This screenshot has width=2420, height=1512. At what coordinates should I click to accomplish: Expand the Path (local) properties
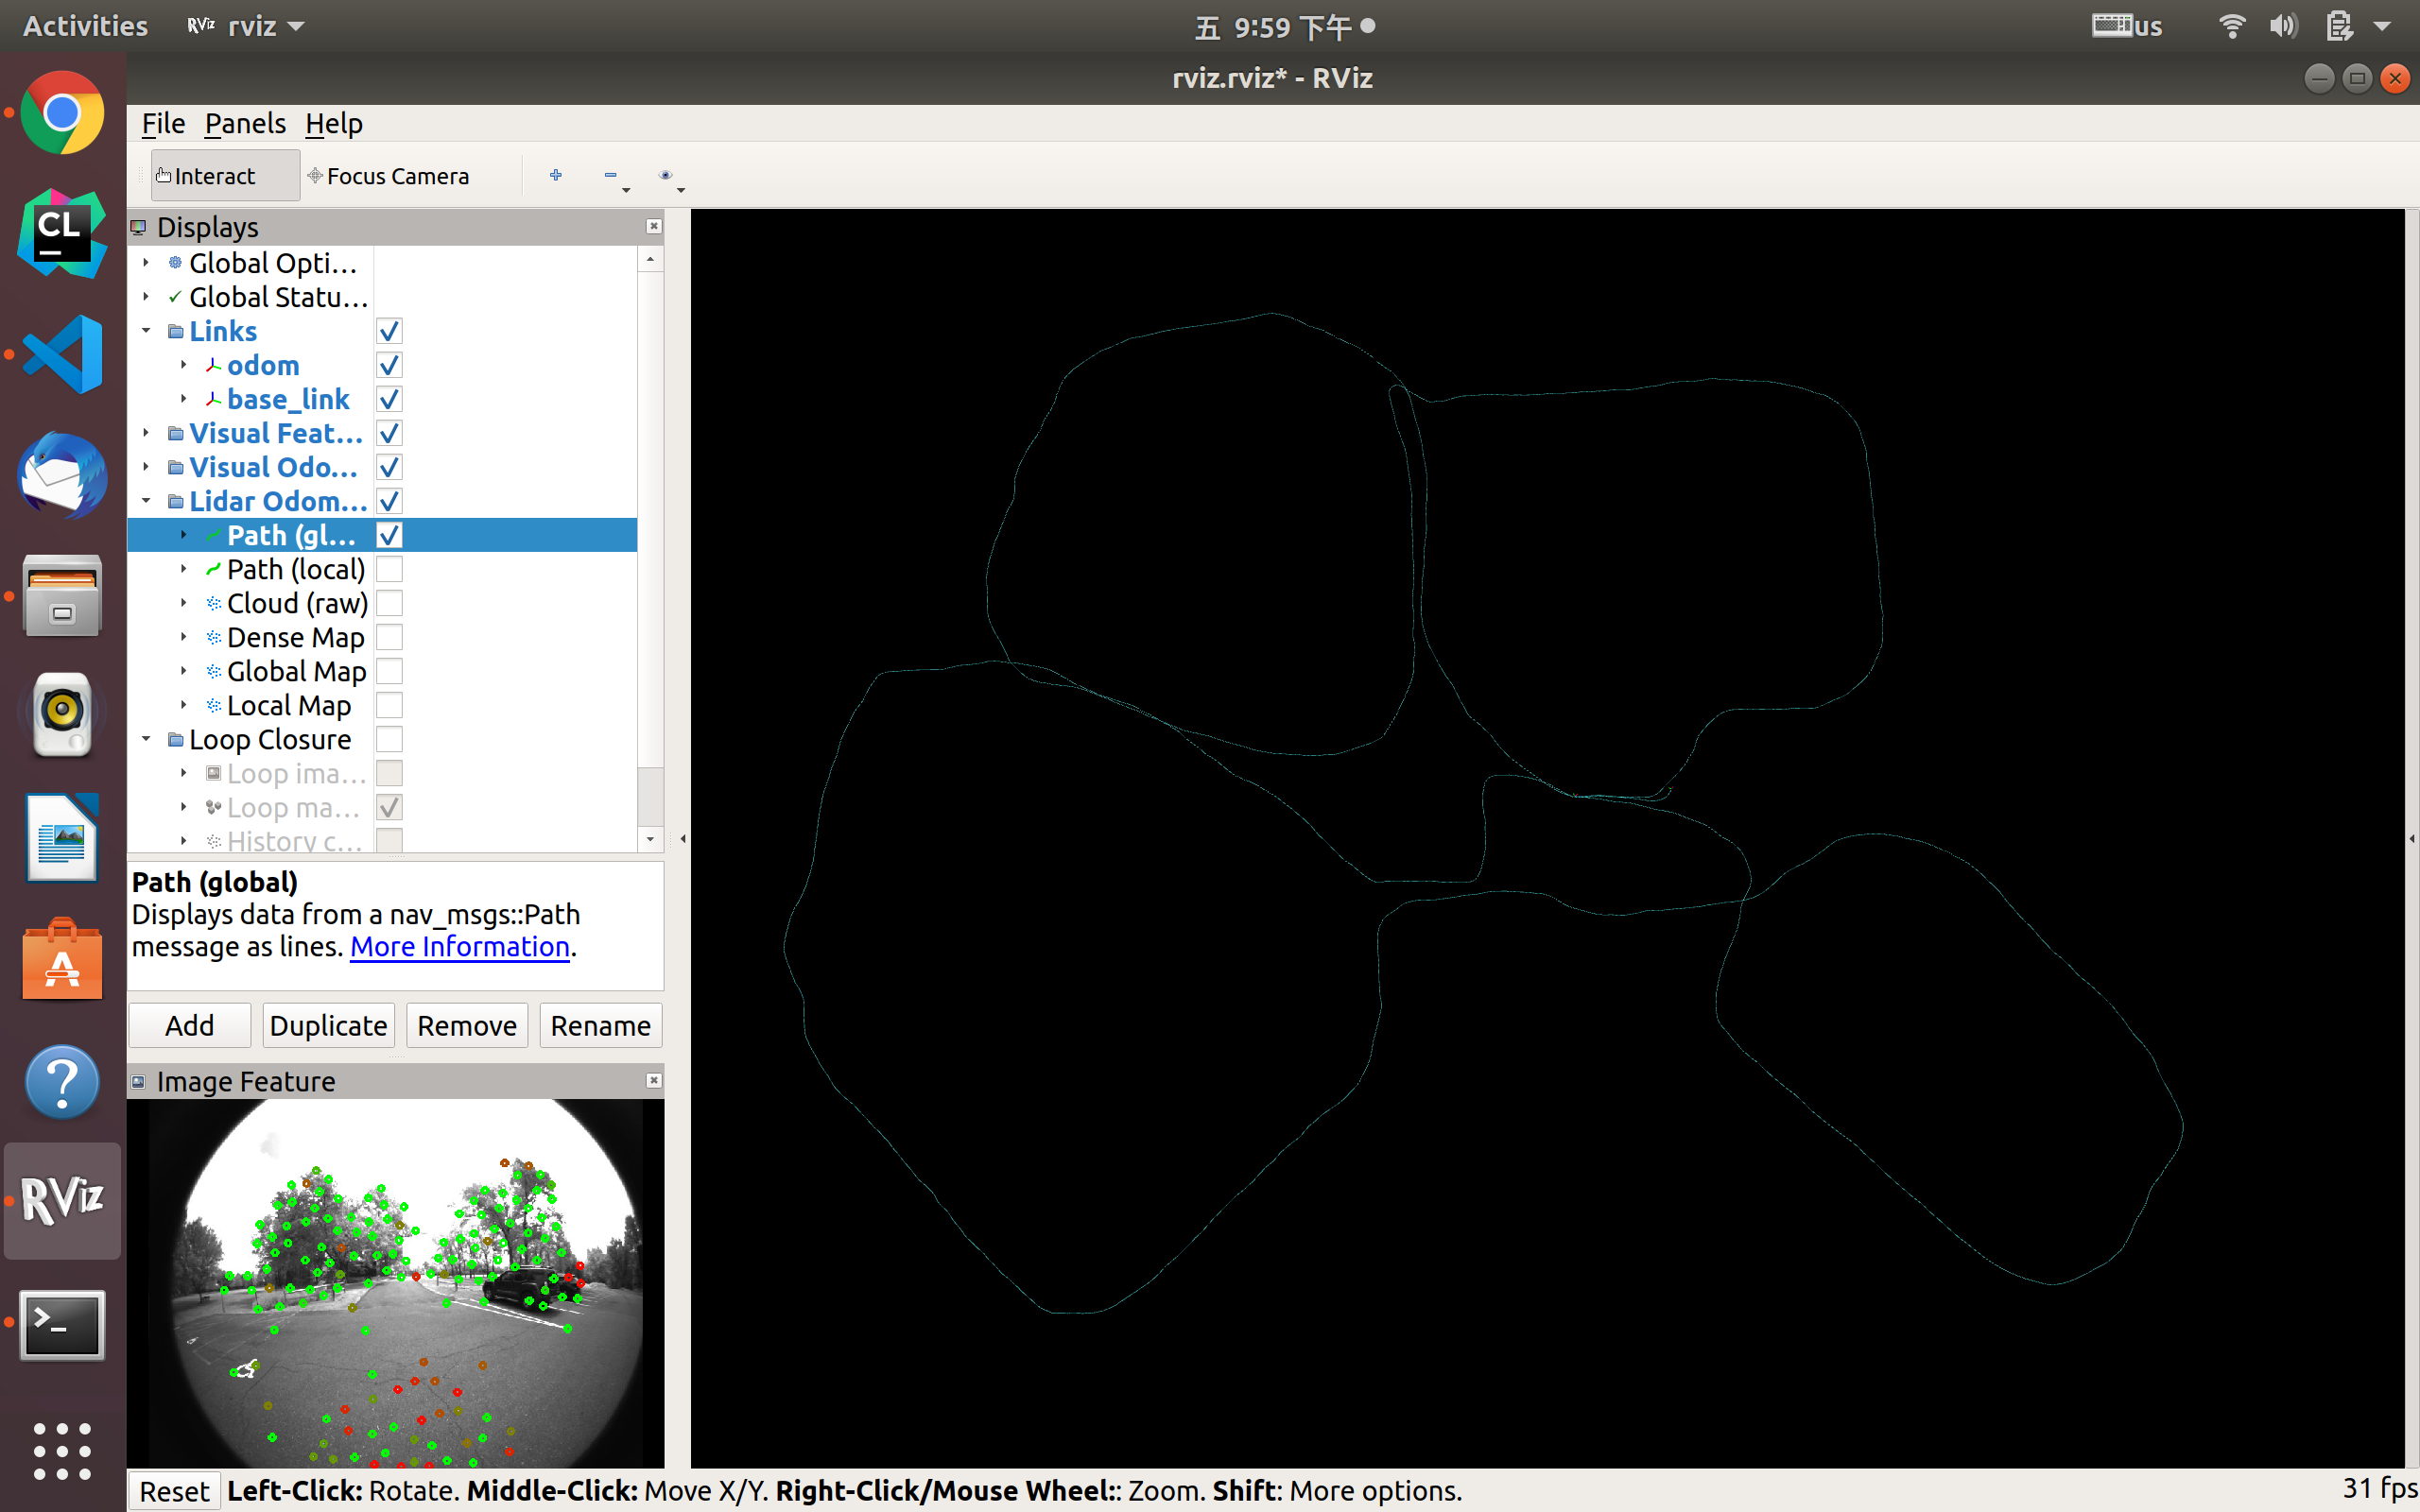(x=184, y=569)
